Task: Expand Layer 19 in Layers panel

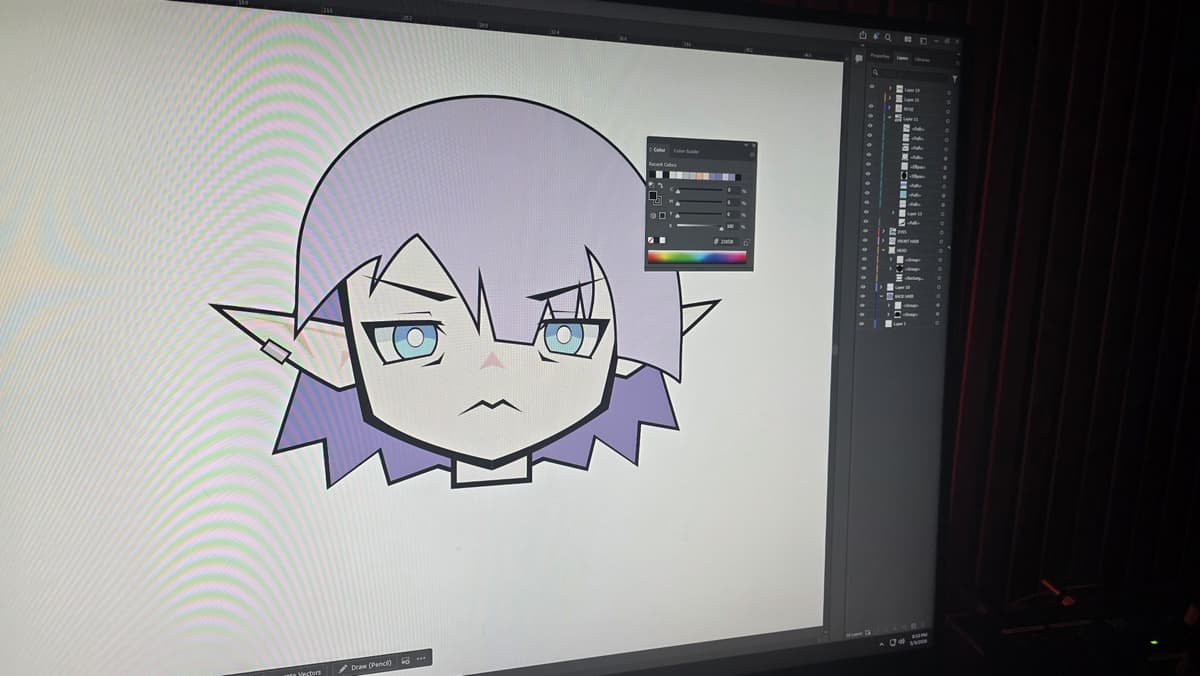Action: click(890, 89)
